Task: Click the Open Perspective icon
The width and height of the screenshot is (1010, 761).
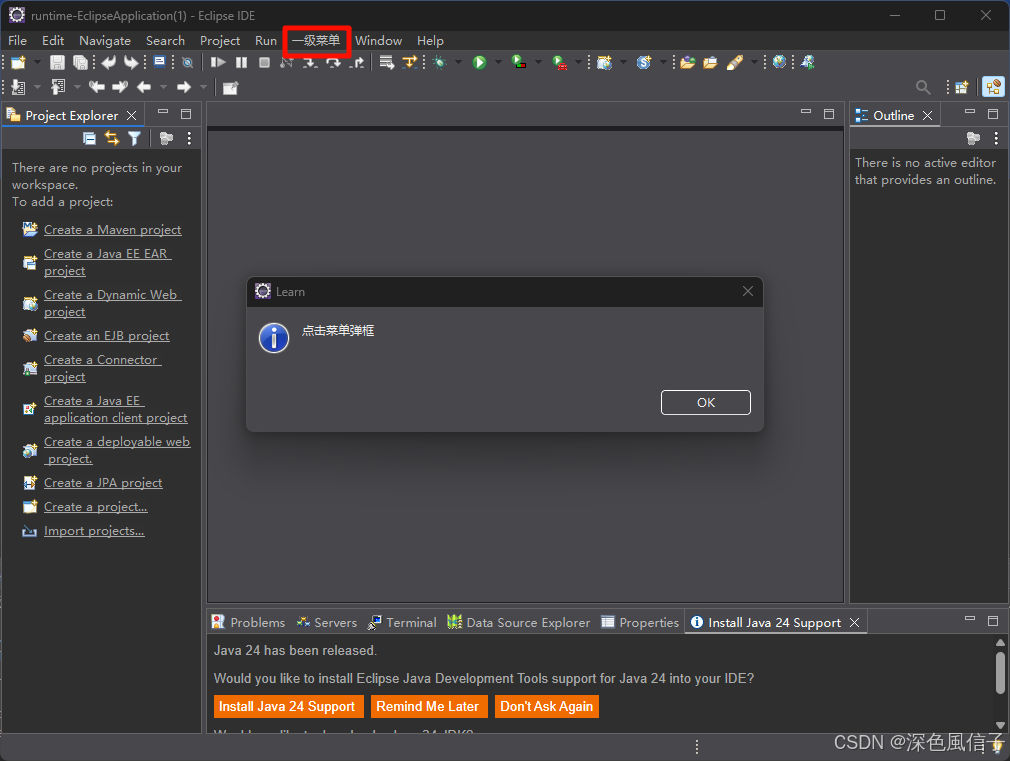Action: pyautogui.click(x=961, y=87)
